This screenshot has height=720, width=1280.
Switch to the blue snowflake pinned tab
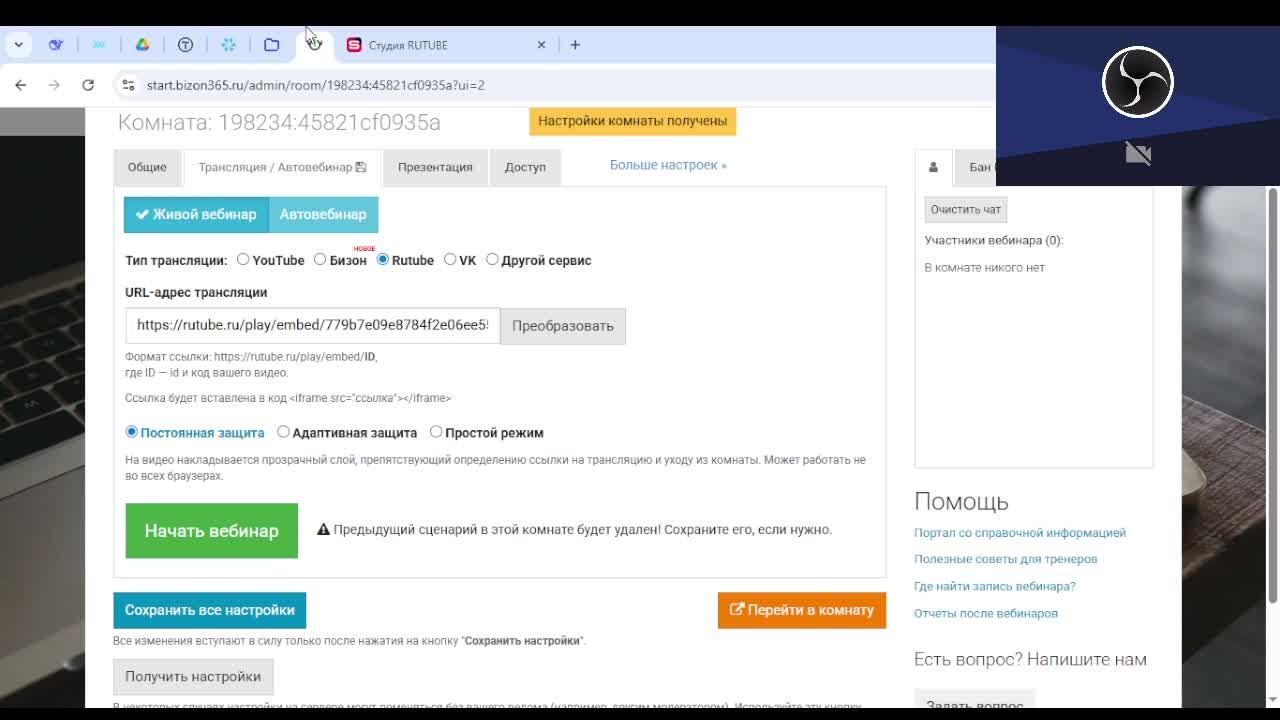coord(228,44)
